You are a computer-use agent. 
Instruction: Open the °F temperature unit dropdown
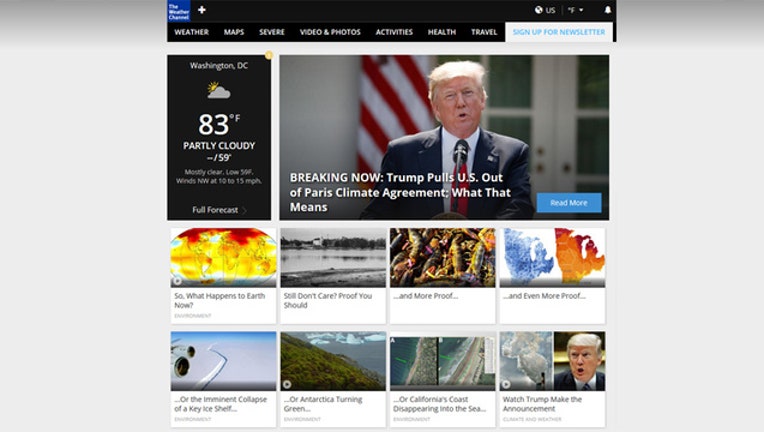[575, 10]
